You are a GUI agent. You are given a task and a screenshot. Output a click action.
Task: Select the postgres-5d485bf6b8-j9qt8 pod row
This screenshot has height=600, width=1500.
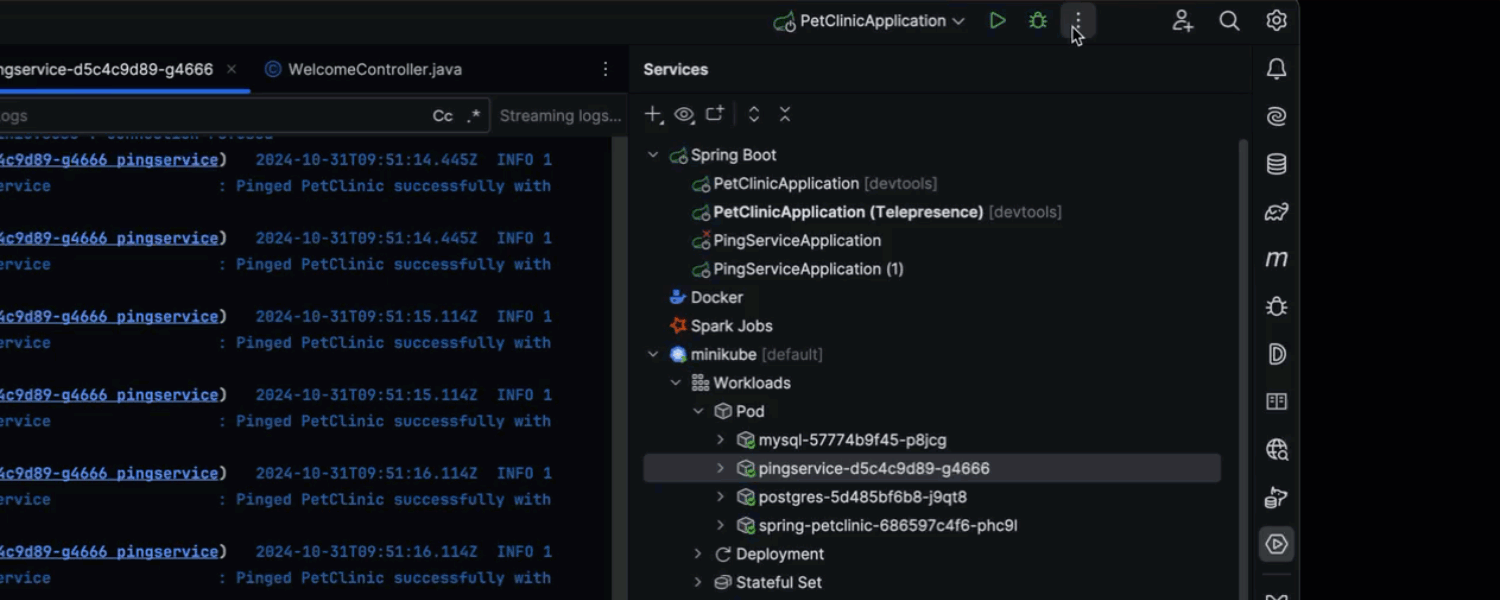pyautogui.click(x=932, y=497)
